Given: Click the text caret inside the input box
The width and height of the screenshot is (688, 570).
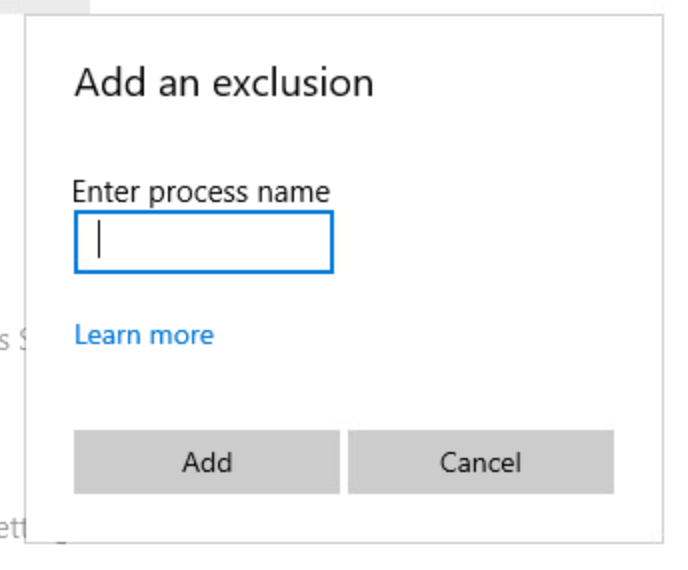Looking at the screenshot, I should coord(99,241).
